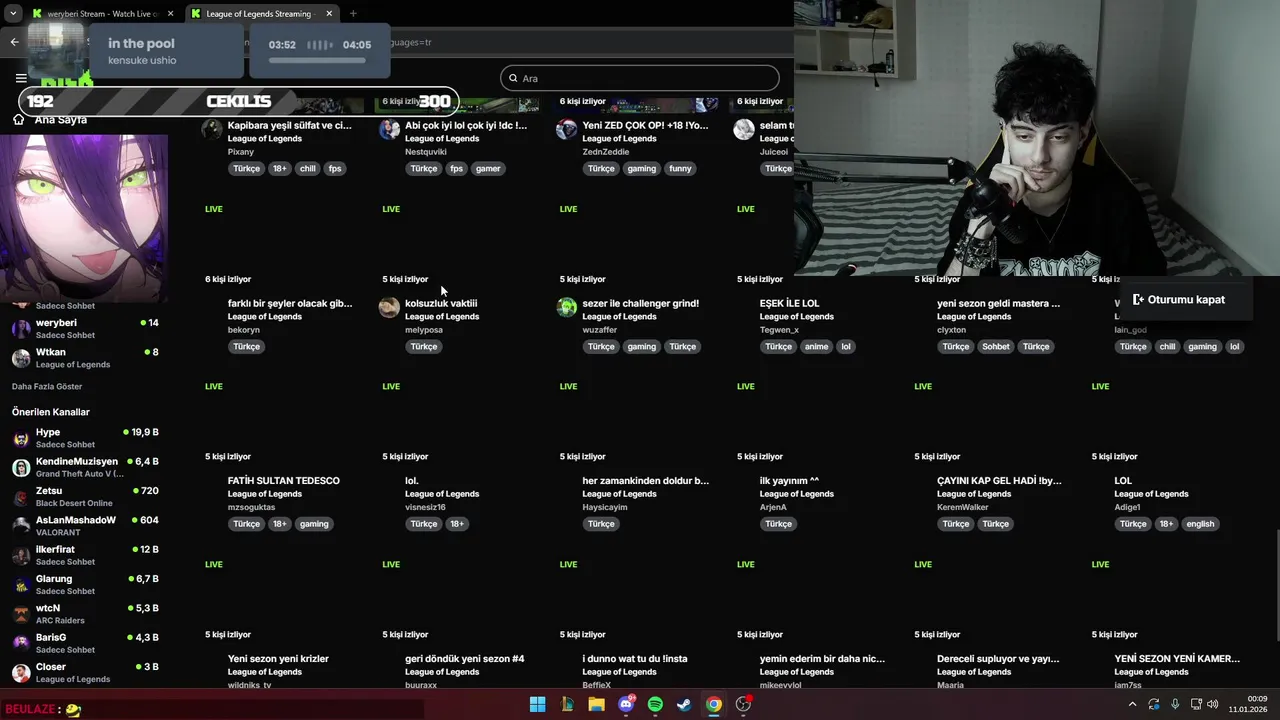Open the Zetsu channel avatar
Image resolution: width=1280 pixels, height=720 pixels.
pyautogui.click(x=21, y=497)
